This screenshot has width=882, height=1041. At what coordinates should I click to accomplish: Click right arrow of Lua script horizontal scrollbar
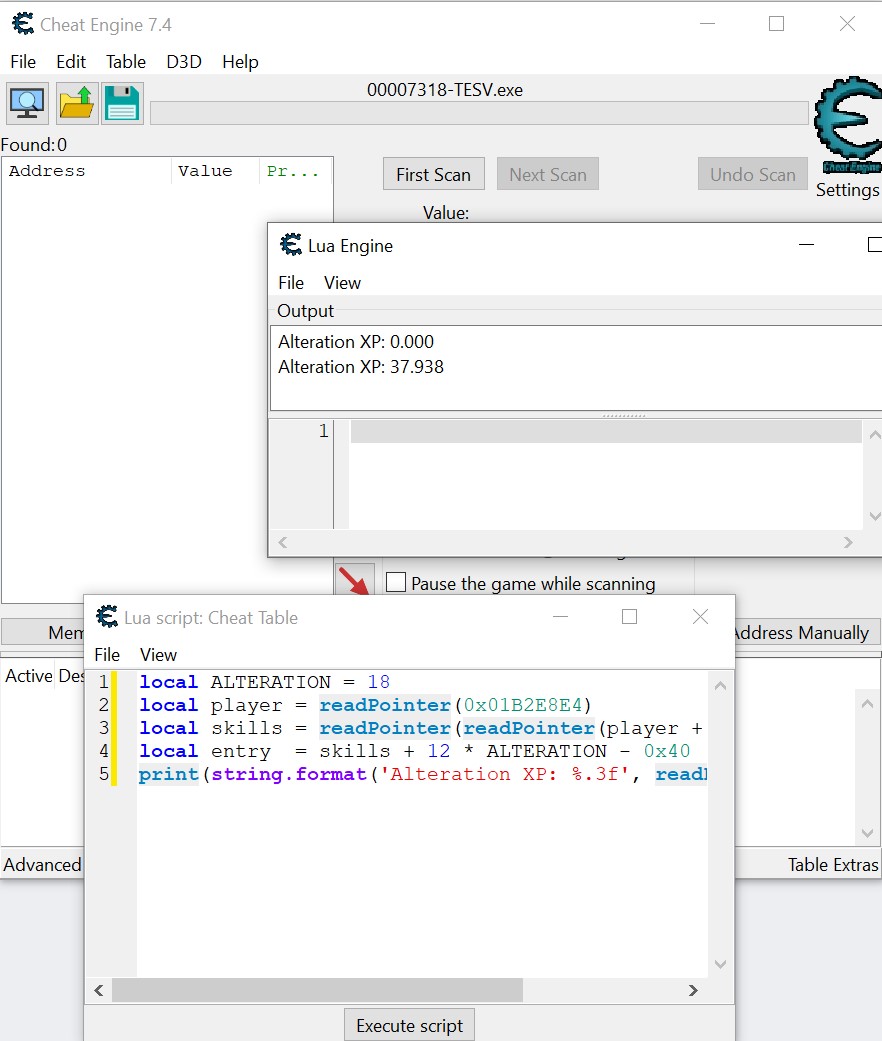tap(693, 990)
